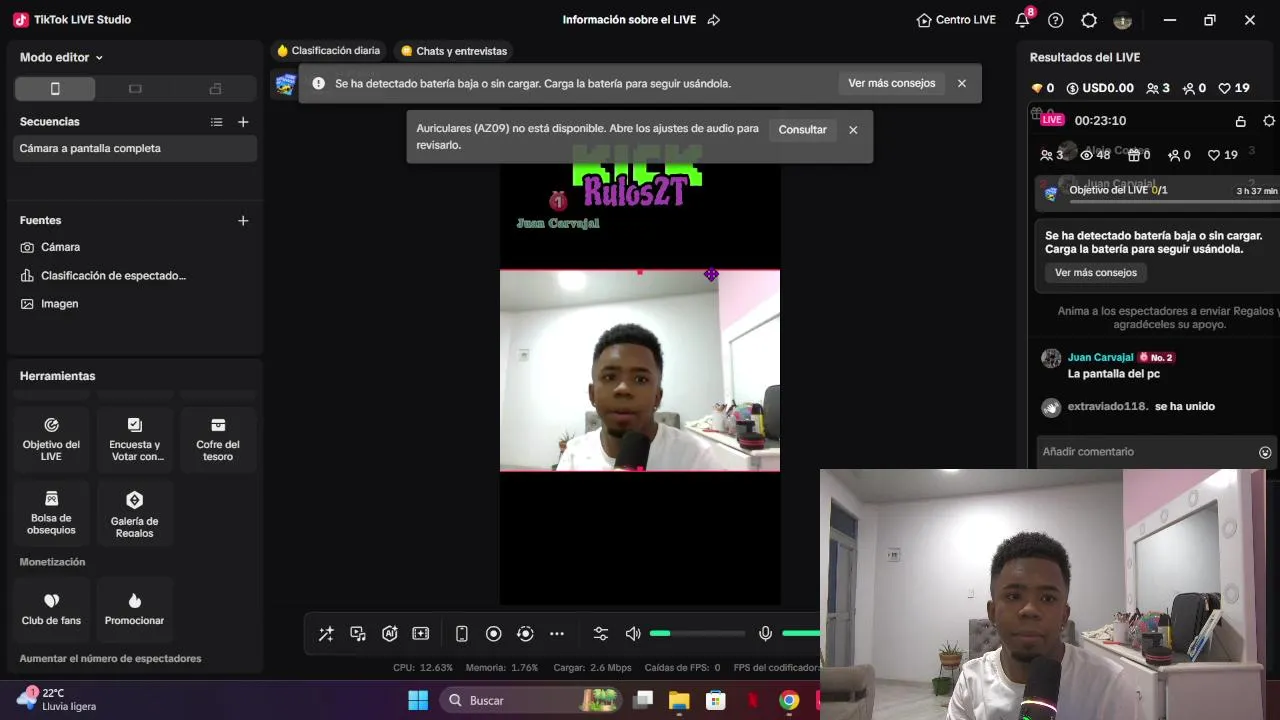Open Galería de Regalos tool
This screenshot has height=720, width=1280.
(135, 513)
